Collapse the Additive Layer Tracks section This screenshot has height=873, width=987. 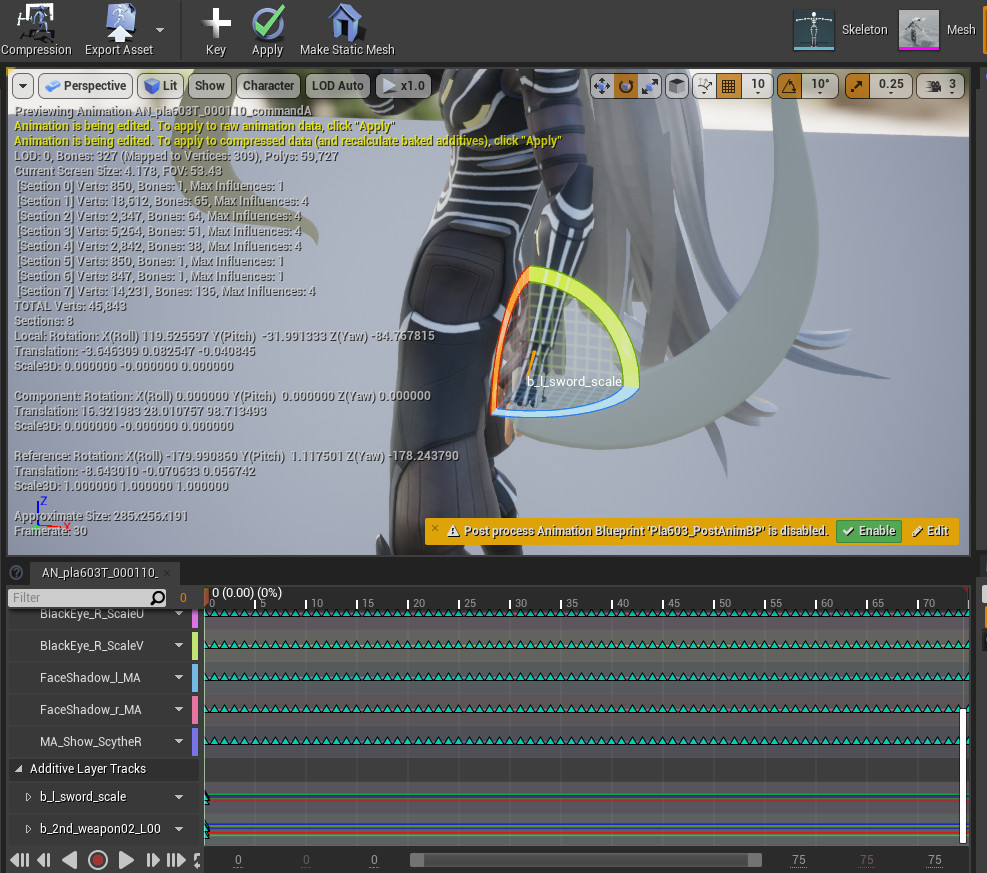18,768
